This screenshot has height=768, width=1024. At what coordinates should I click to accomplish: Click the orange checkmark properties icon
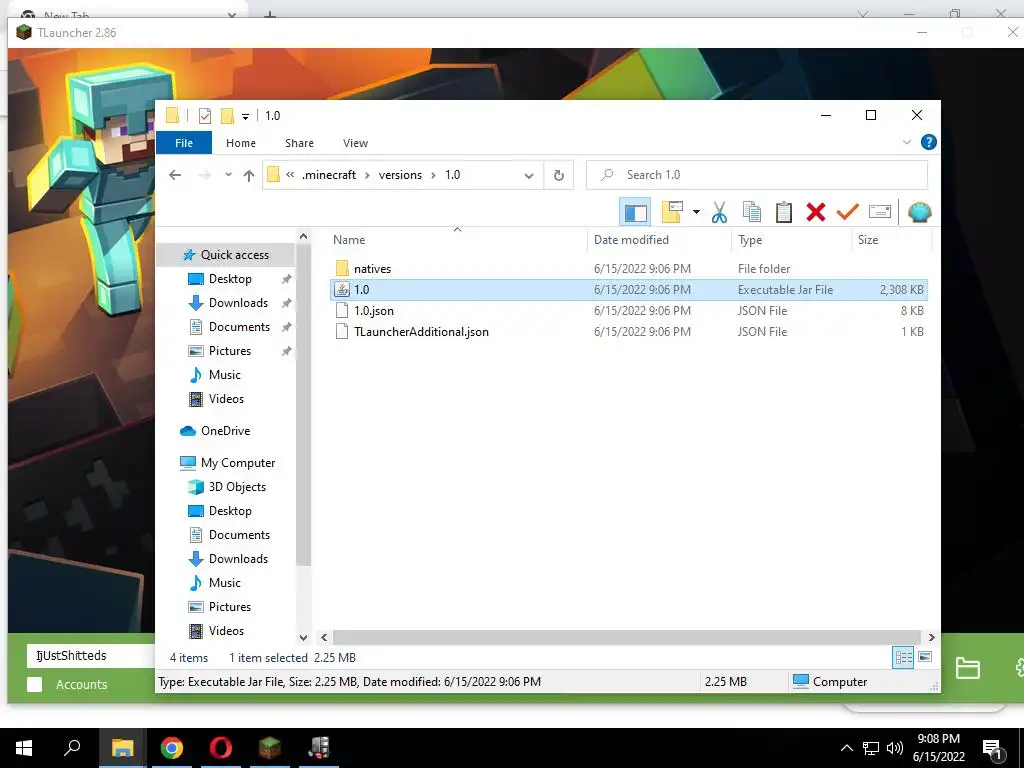[848, 212]
